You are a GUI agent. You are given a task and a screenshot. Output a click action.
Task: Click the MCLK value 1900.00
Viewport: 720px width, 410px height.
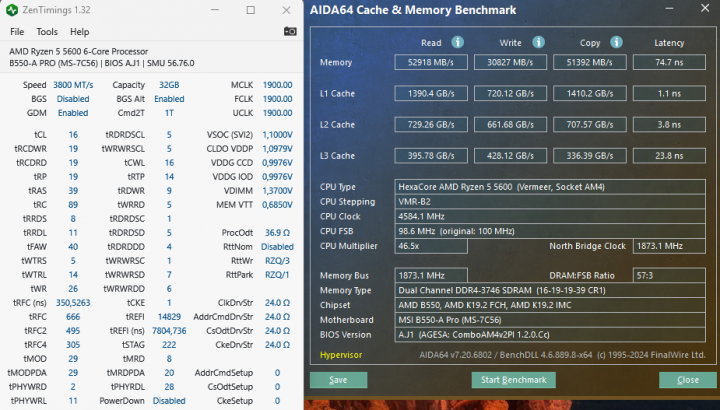coord(277,85)
